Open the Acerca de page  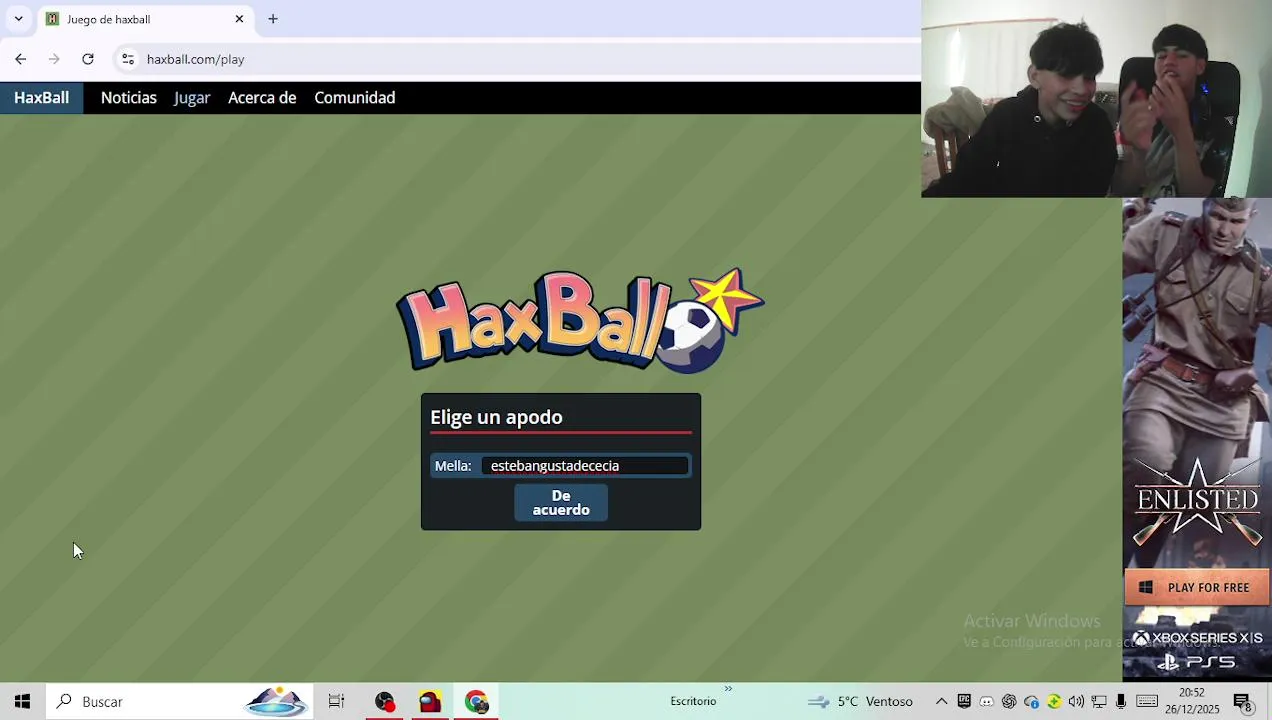tap(262, 98)
